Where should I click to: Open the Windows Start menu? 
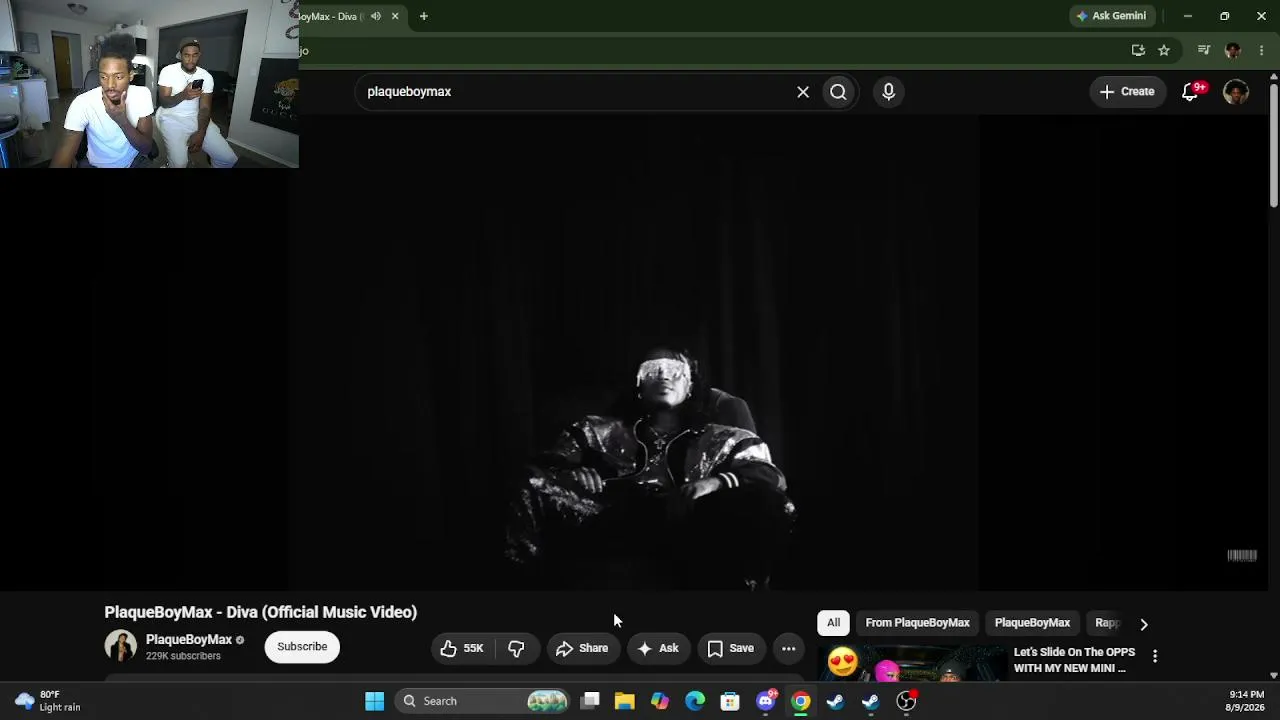pyautogui.click(x=375, y=701)
